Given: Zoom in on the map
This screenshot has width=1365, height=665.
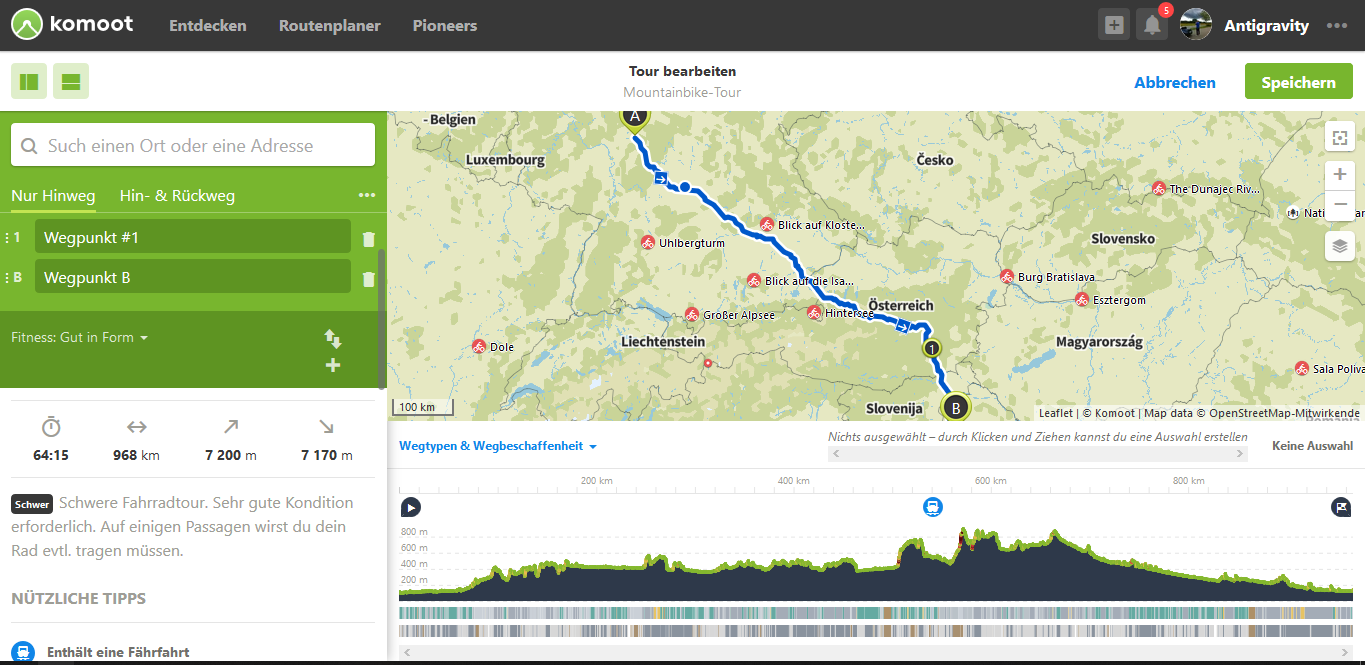Looking at the screenshot, I should [x=1340, y=174].
